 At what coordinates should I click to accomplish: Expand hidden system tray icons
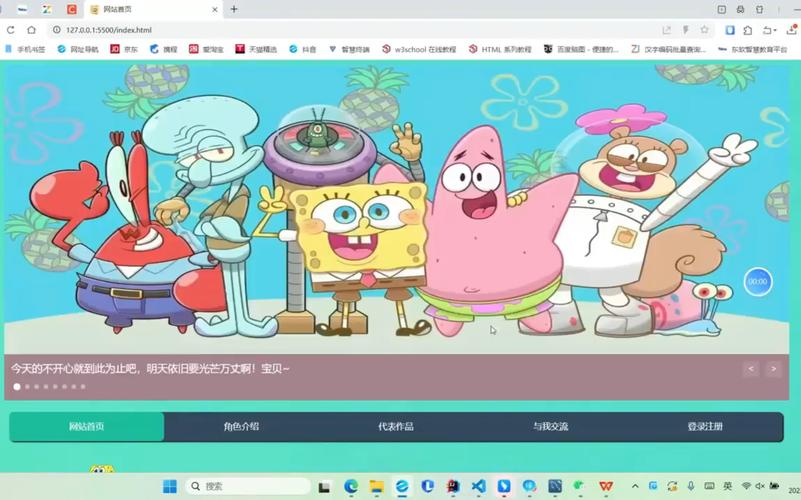[635, 486]
